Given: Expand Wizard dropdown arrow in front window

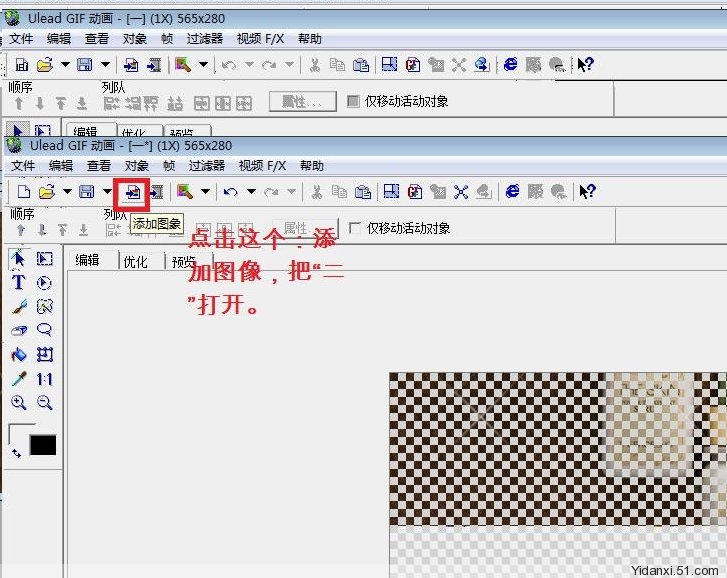Looking at the screenshot, I should tap(205, 191).
